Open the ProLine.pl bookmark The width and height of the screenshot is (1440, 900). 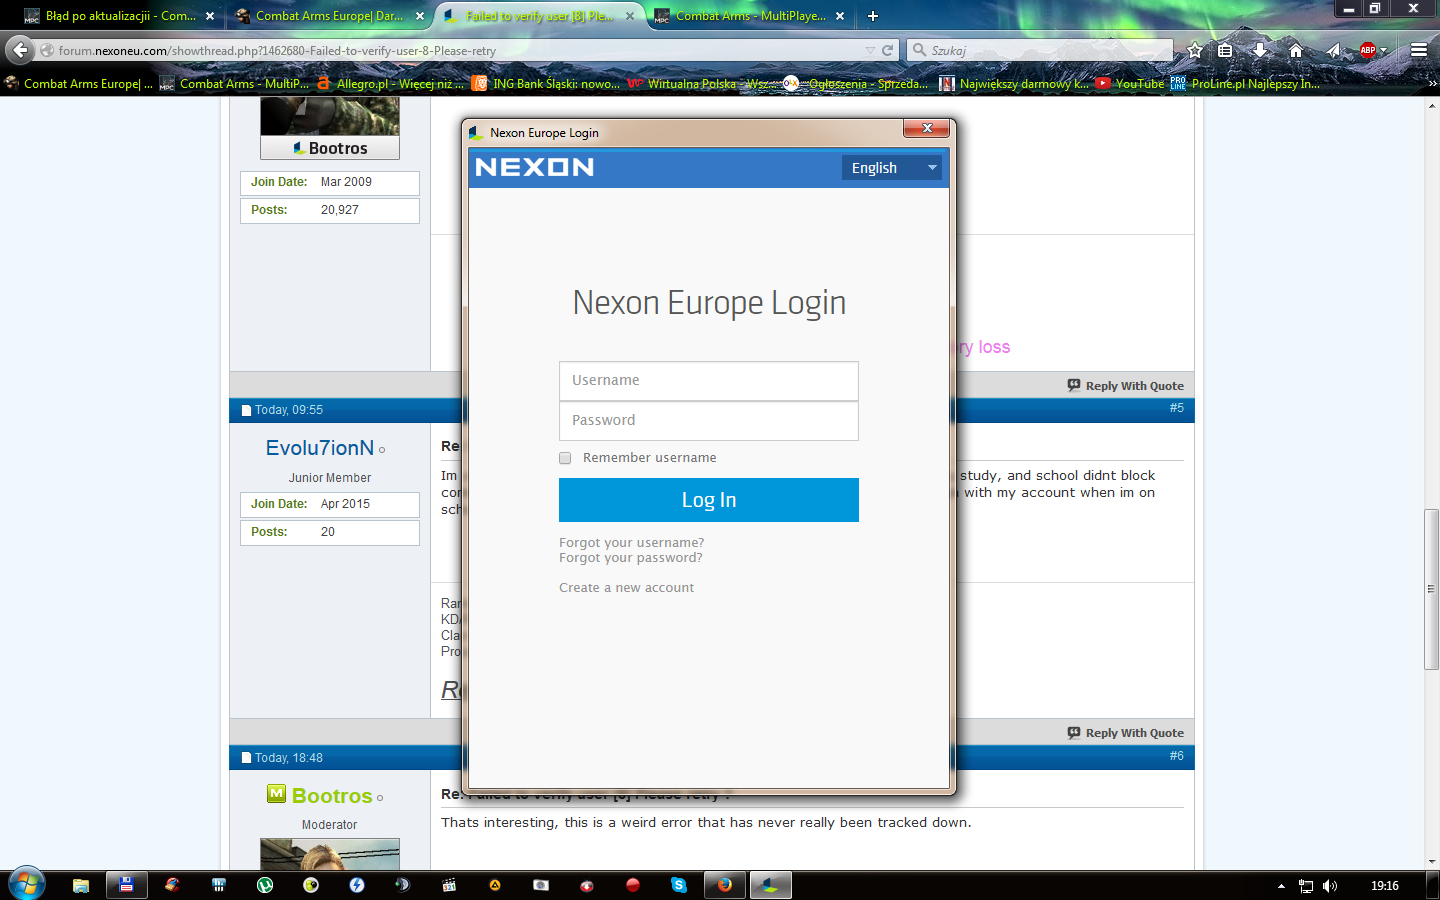point(1245,84)
